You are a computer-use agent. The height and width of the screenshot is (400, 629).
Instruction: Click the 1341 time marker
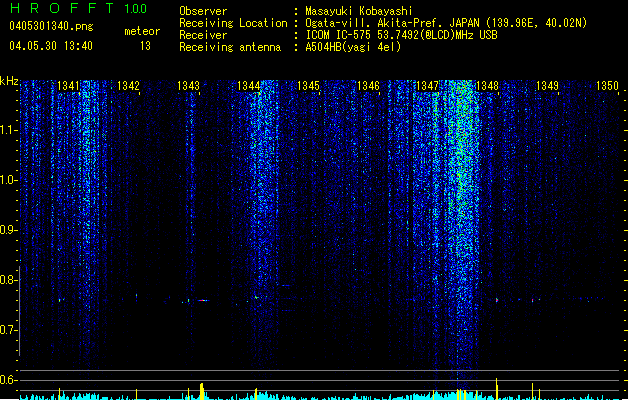click(x=68, y=86)
